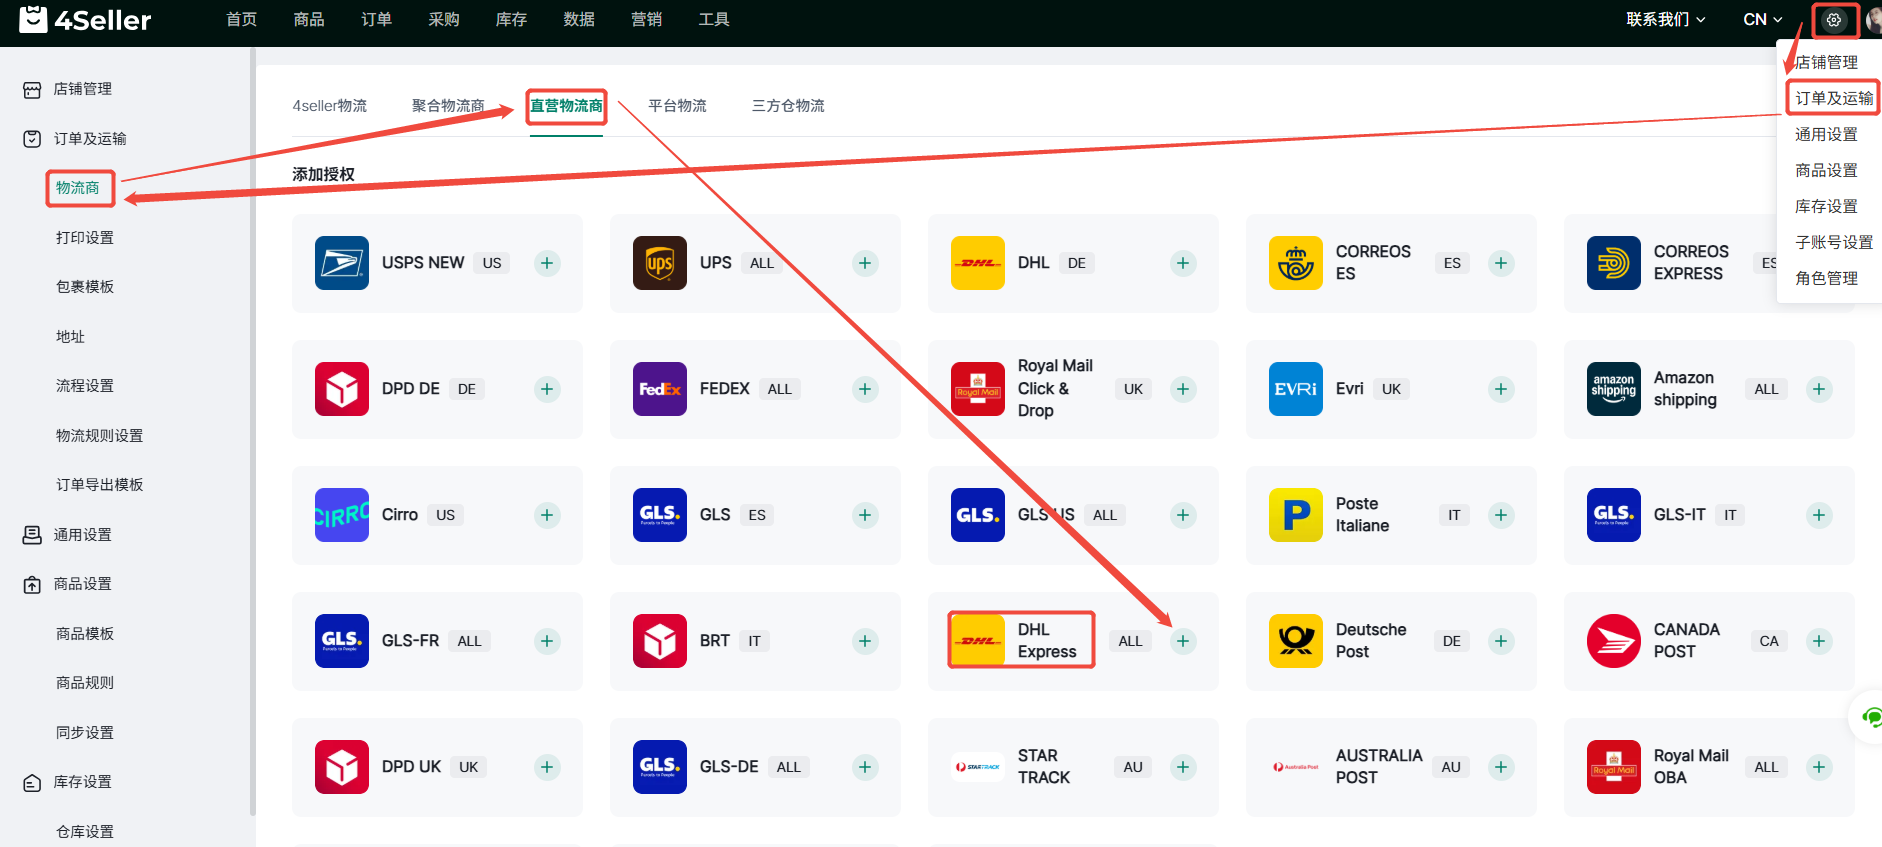The image size is (1882, 847).
Task: Select 物流商 in sidebar
Action: point(78,188)
